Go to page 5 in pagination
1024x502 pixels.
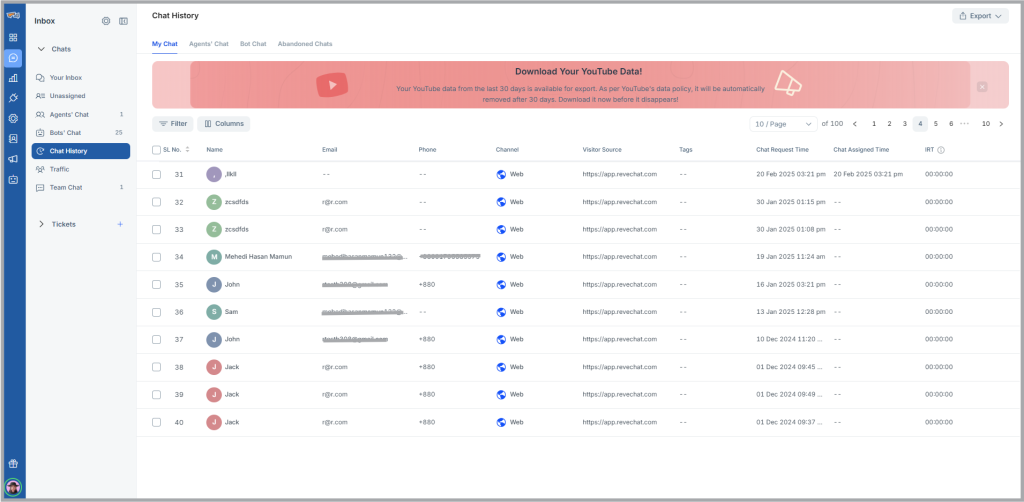coord(936,124)
